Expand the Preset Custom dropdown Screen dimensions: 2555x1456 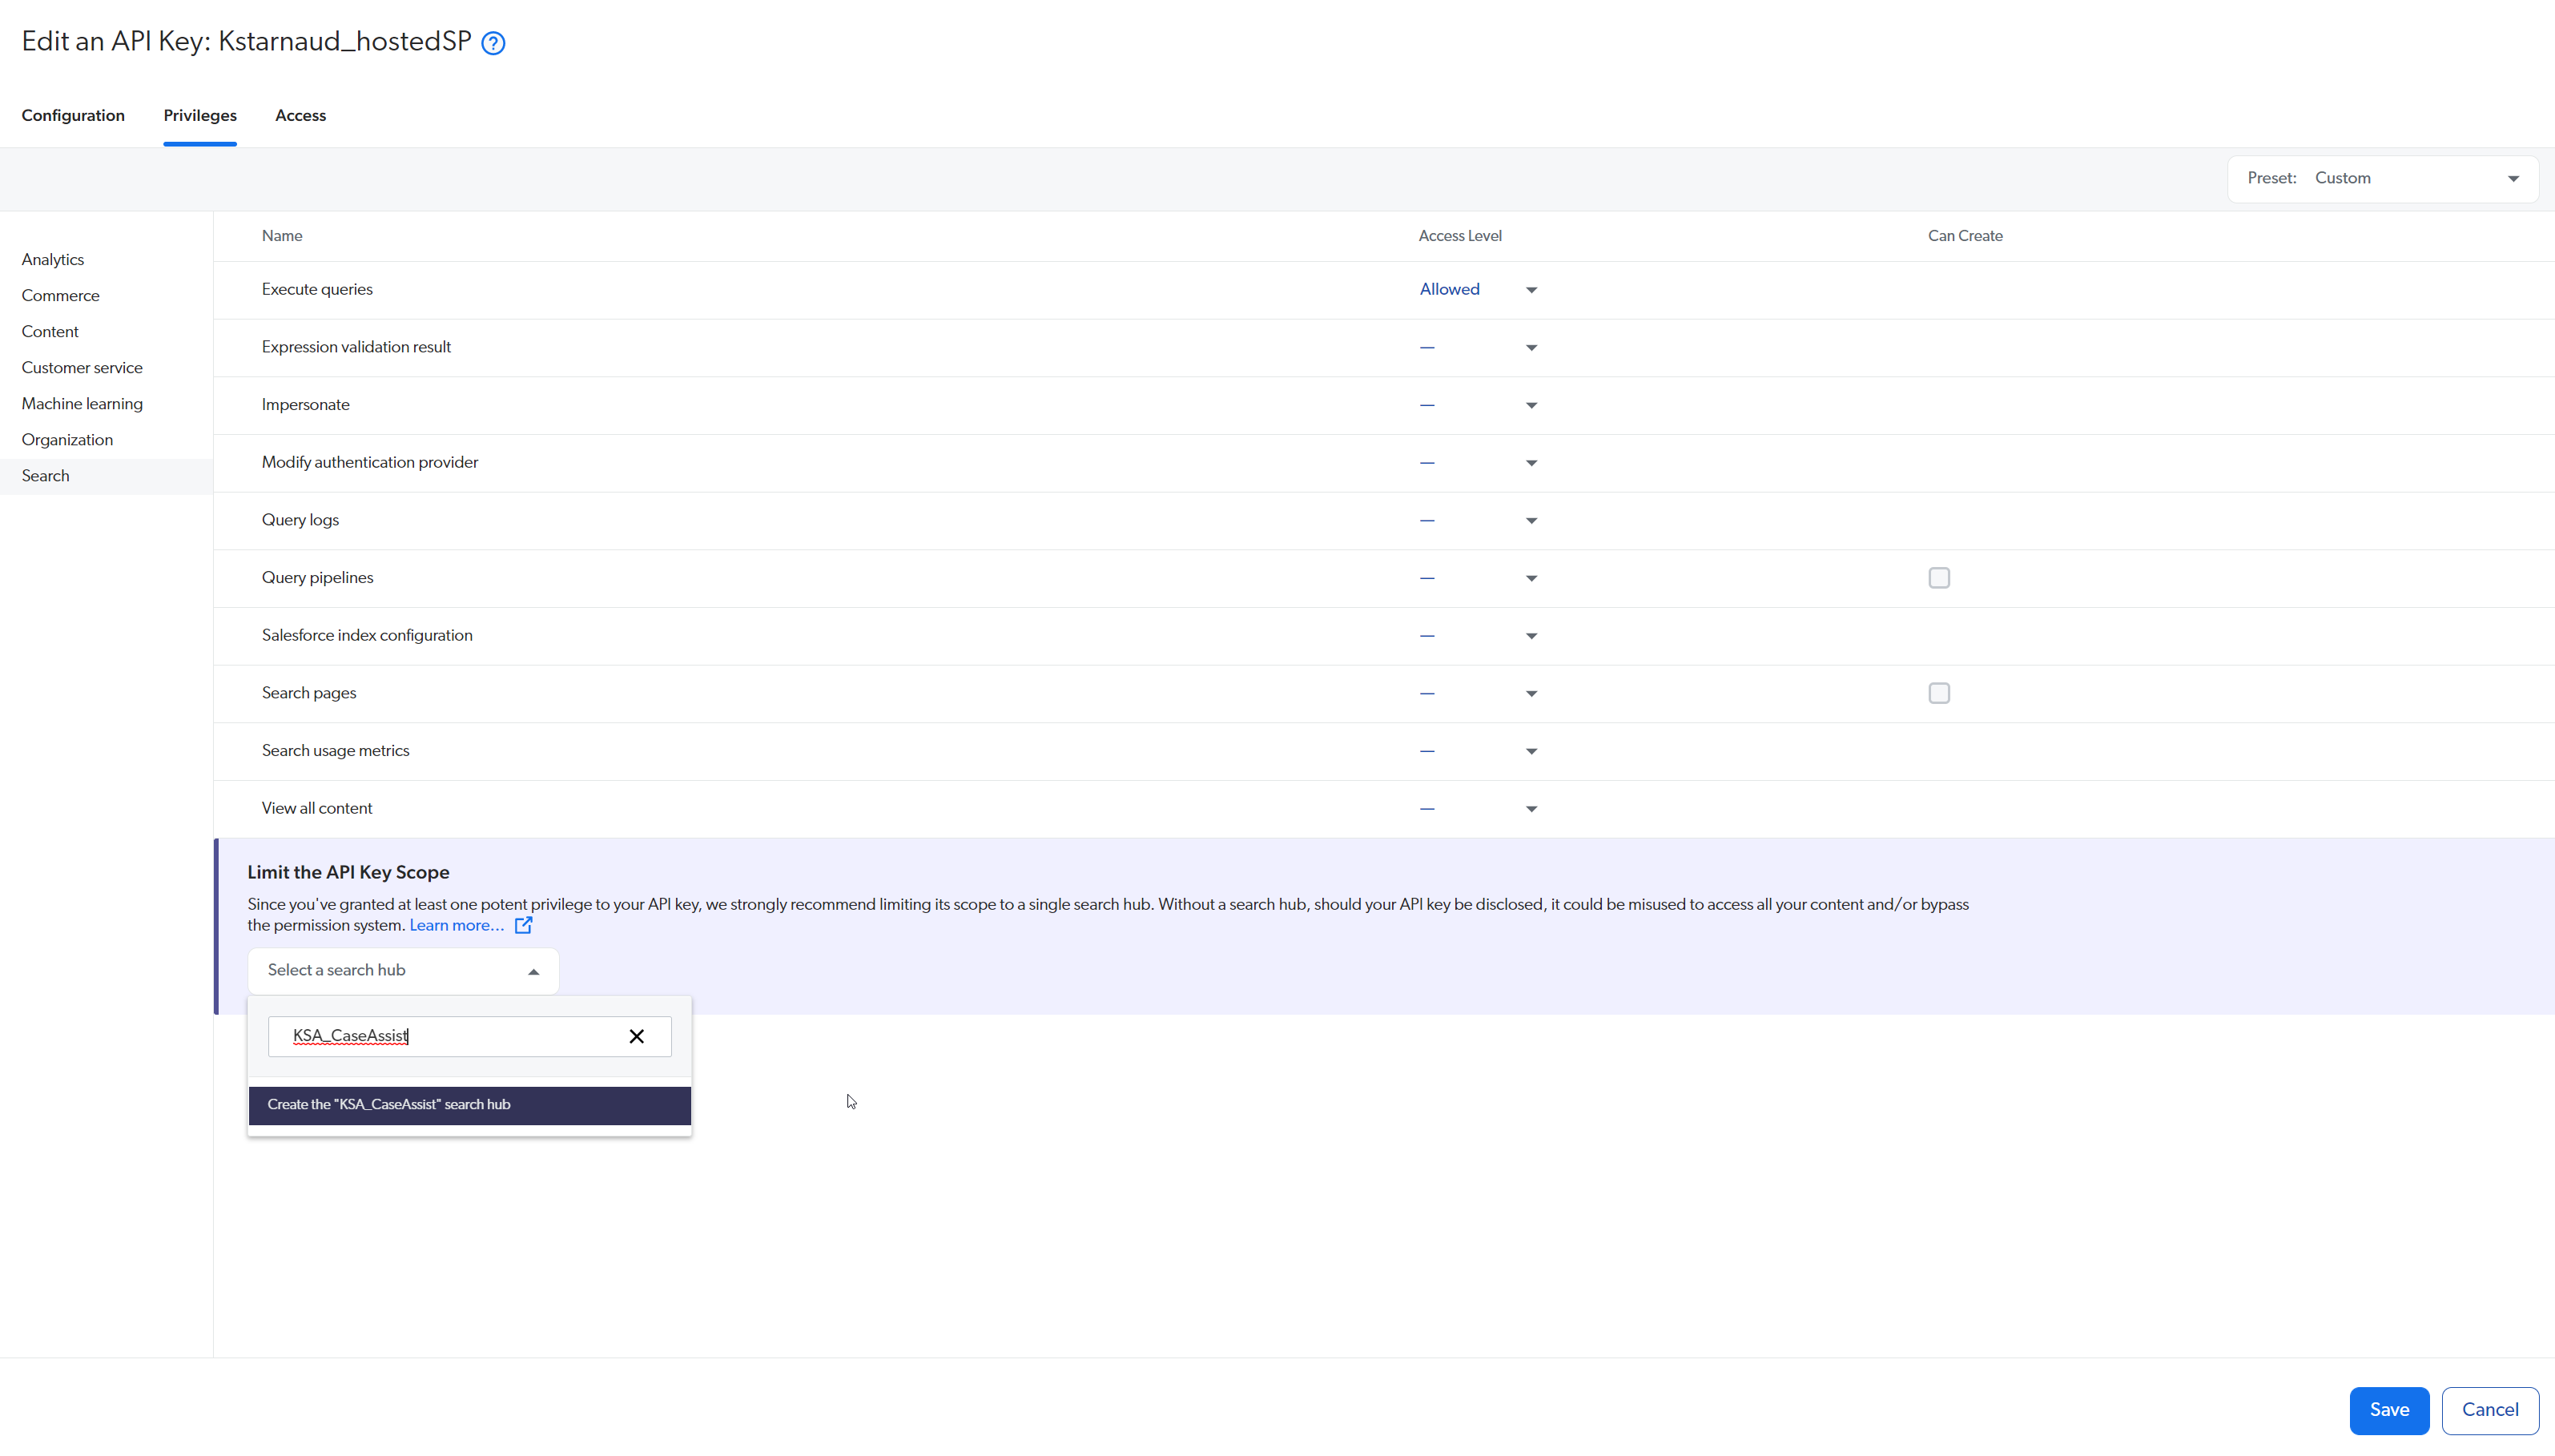[x=2383, y=179]
